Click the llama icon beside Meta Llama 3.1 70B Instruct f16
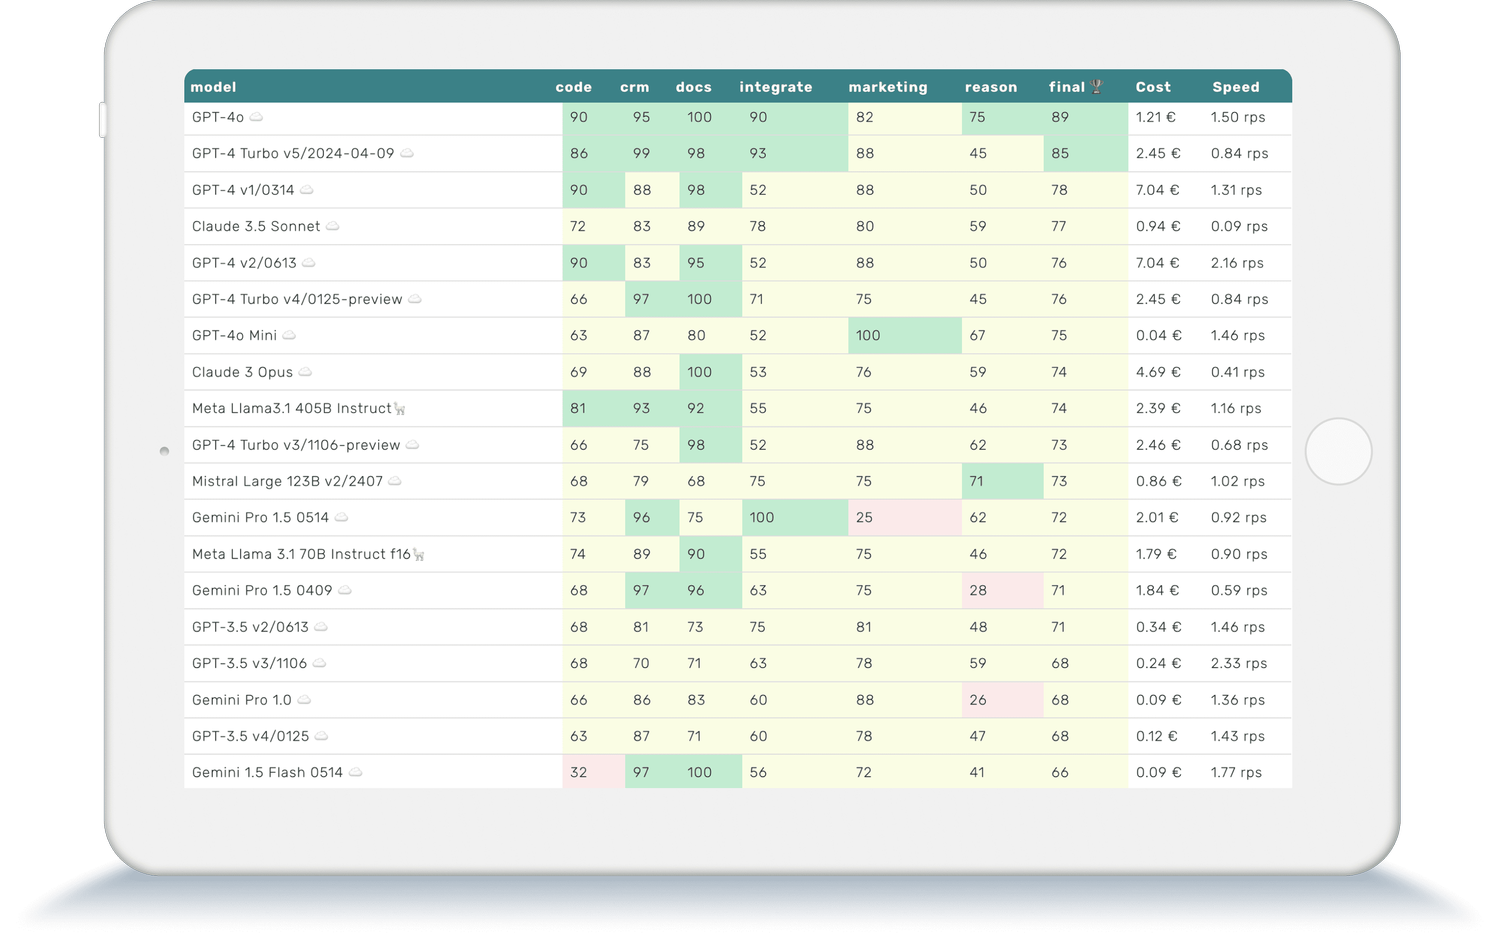 tap(420, 554)
